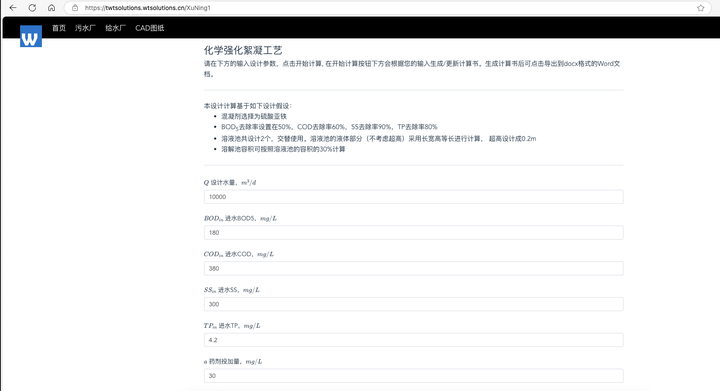Click the instruction paragraph starting 请在下方的输入设计参数
The width and height of the screenshot is (720, 391).
(412, 69)
